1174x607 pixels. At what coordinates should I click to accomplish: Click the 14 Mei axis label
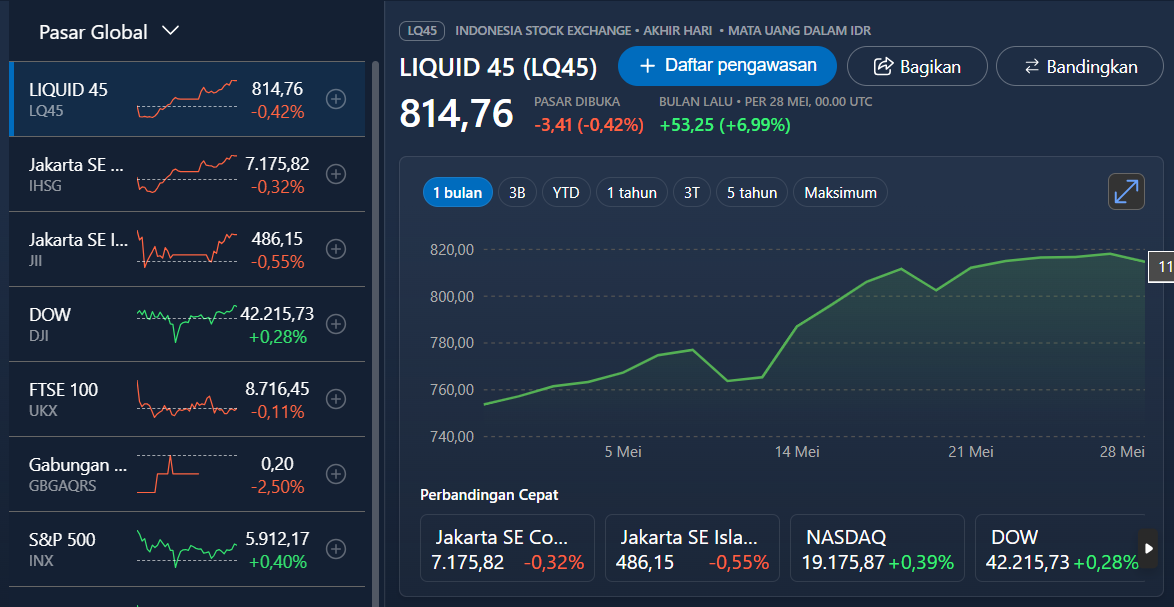coord(797,452)
